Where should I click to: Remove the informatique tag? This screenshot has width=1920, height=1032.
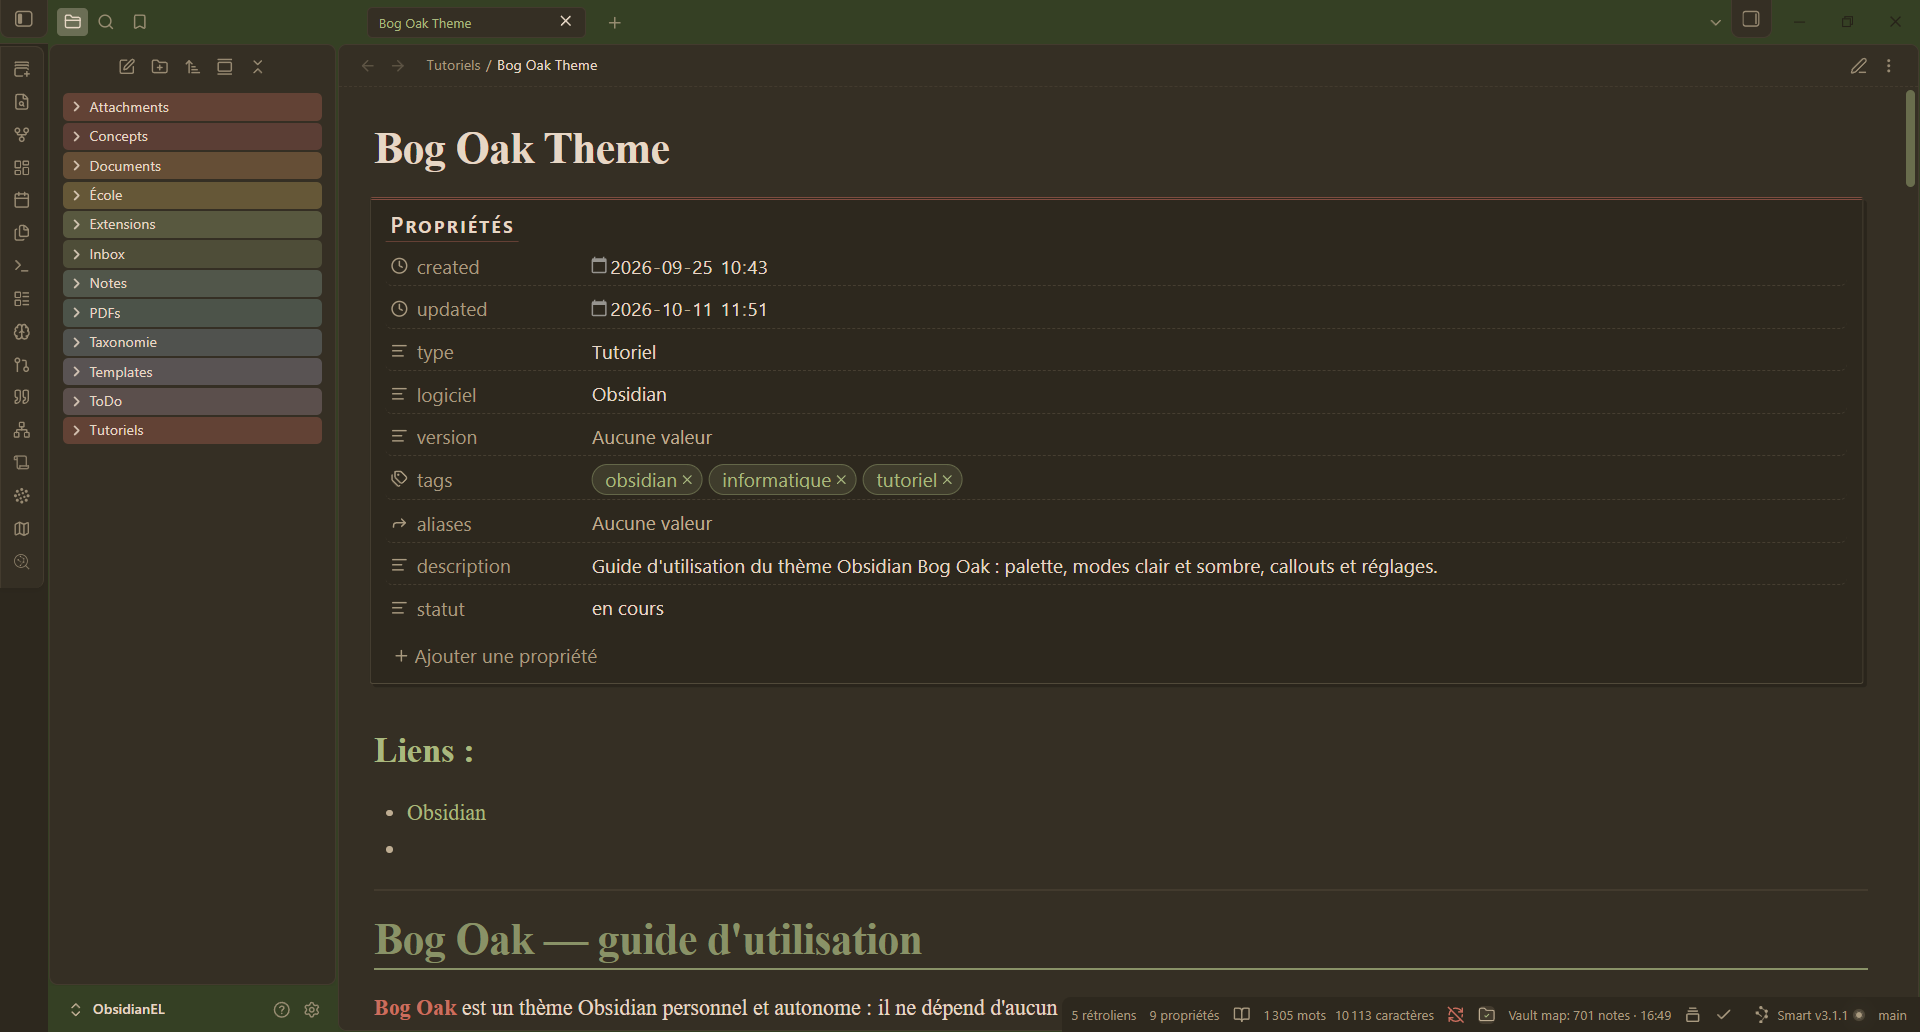pos(841,480)
